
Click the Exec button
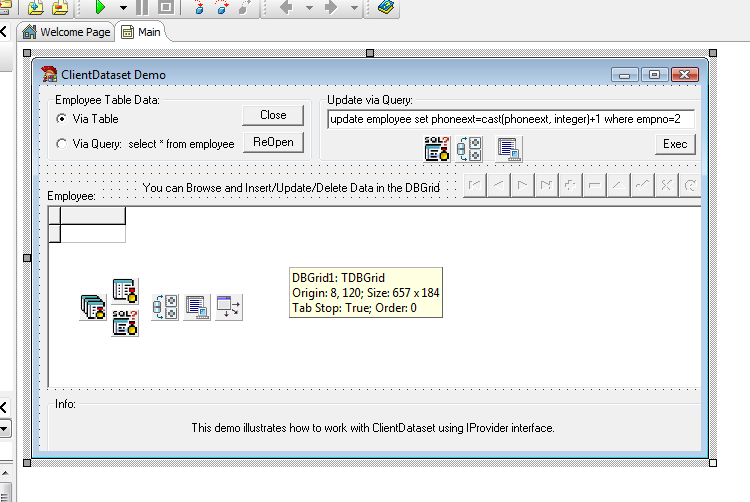tap(675, 144)
